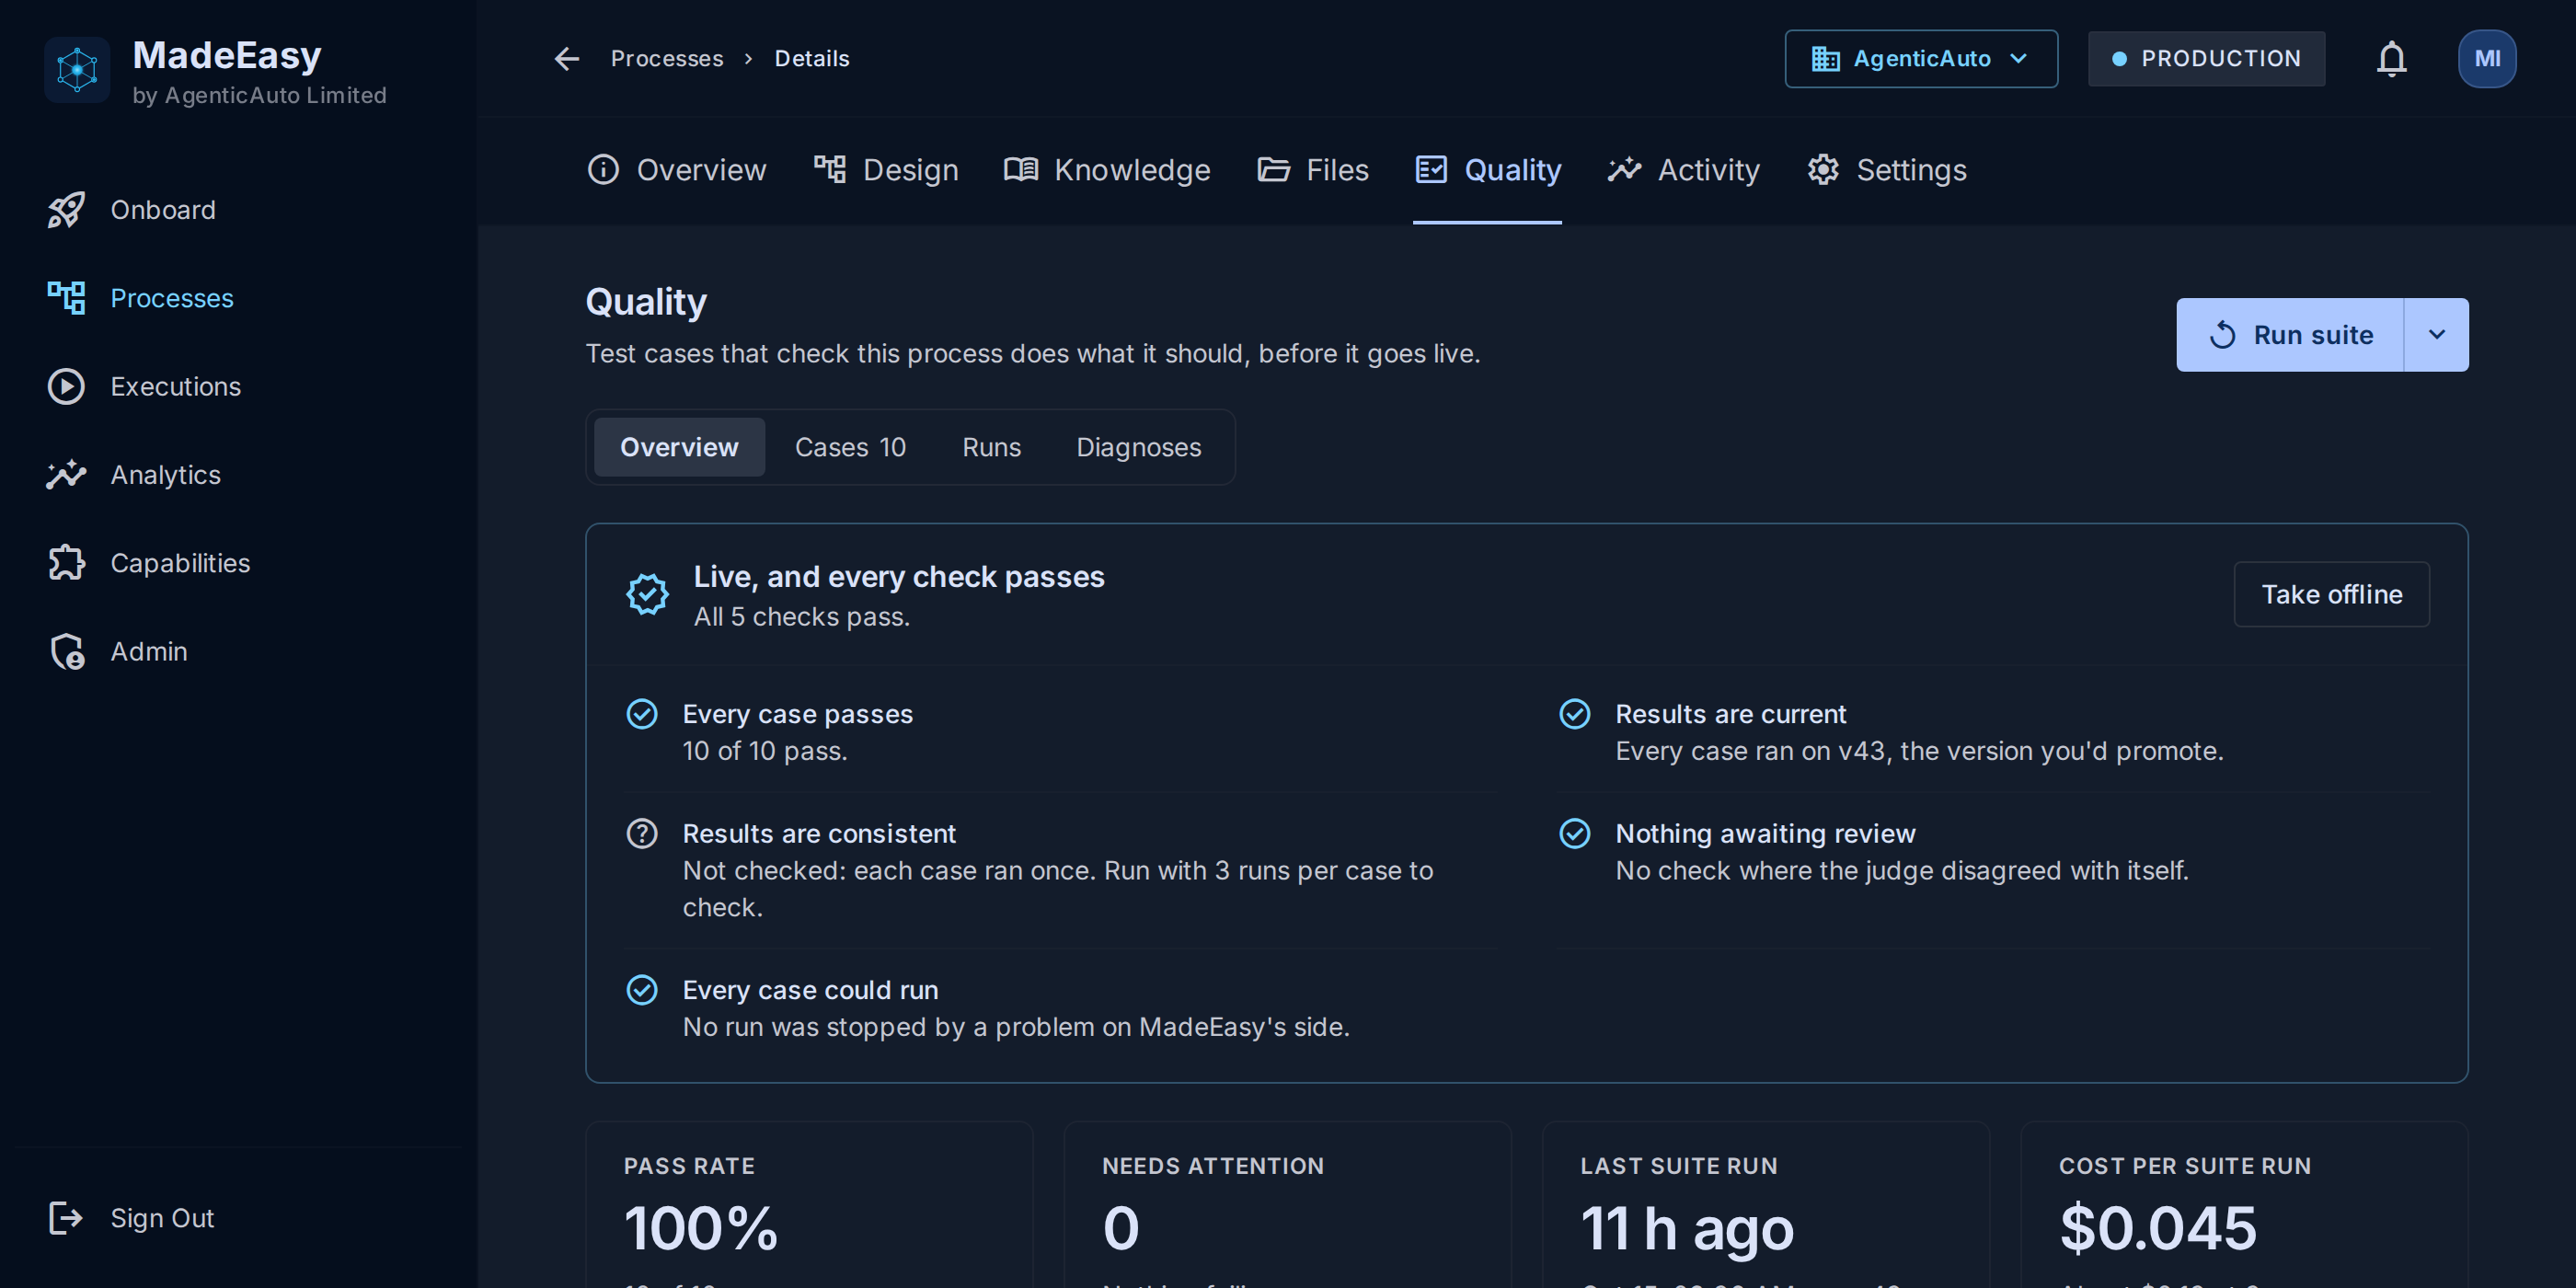
Task: Select the Quality tab
Action: [x=1488, y=170]
